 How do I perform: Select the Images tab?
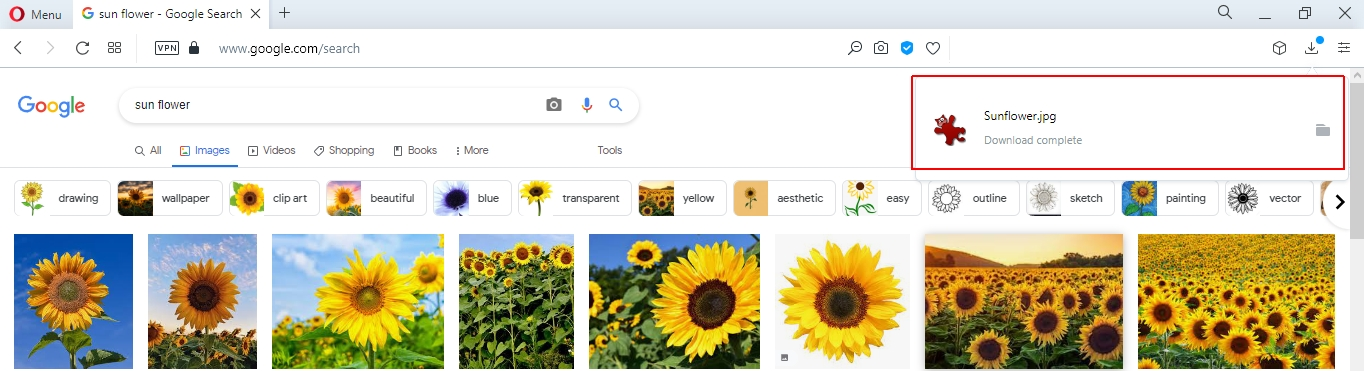(x=205, y=151)
